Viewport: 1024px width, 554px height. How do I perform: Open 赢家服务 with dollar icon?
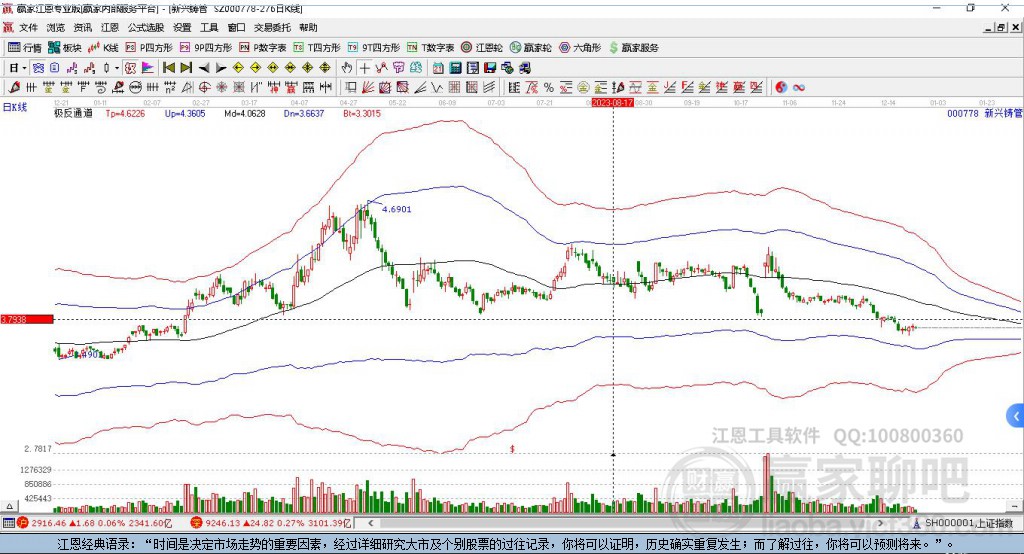click(633, 48)
